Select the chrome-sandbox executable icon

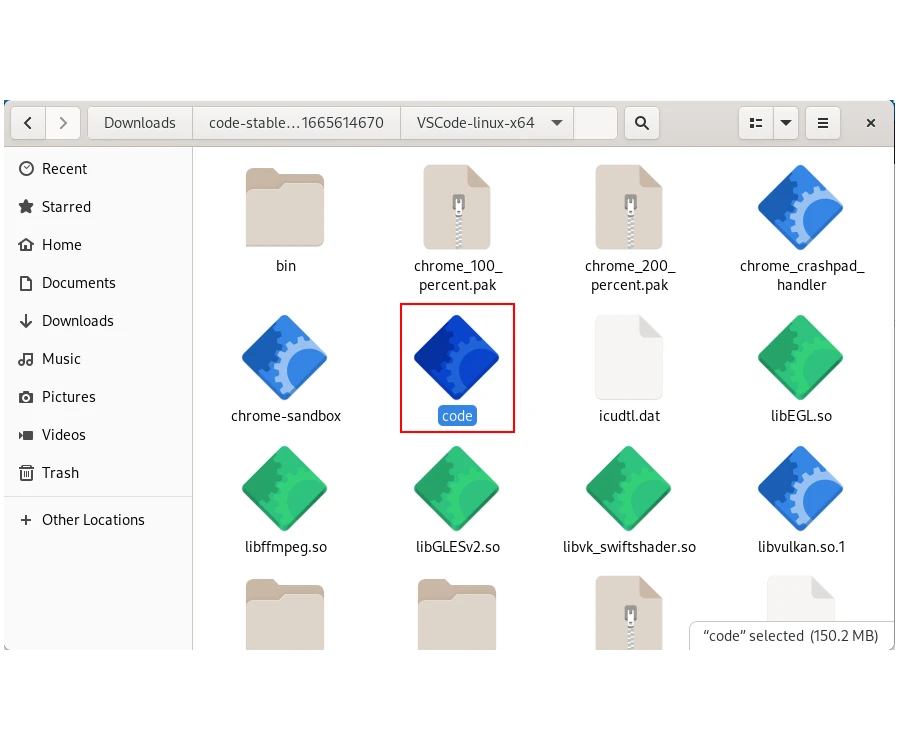pos(285,357)
